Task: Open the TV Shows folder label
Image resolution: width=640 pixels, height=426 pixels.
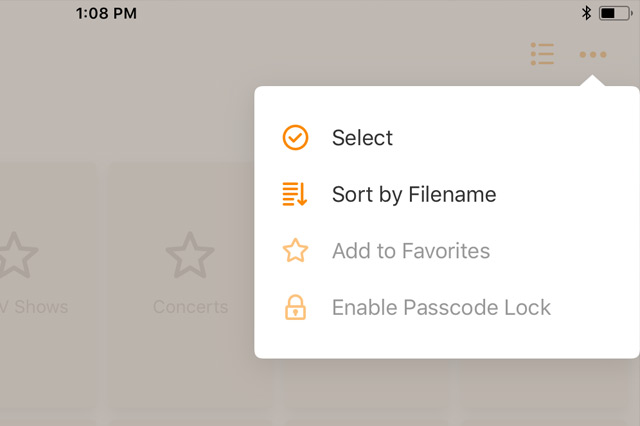Action: (x=34, y=307)
